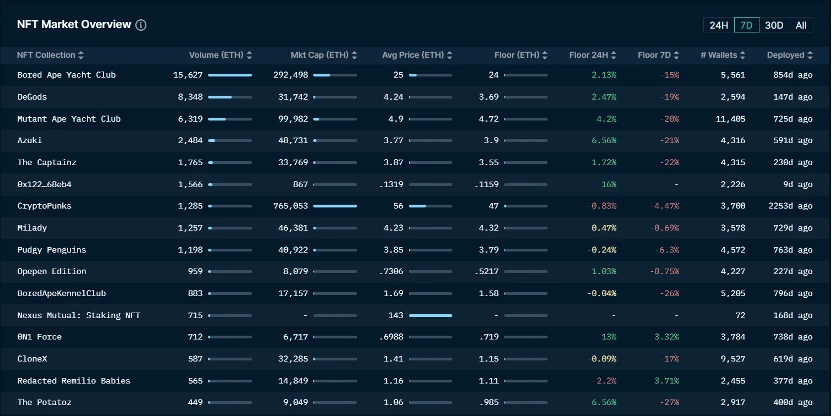Click Bored Ape Yacht Club volume bar
This screenshot has width=832, height=416.
tap(230, 75)
